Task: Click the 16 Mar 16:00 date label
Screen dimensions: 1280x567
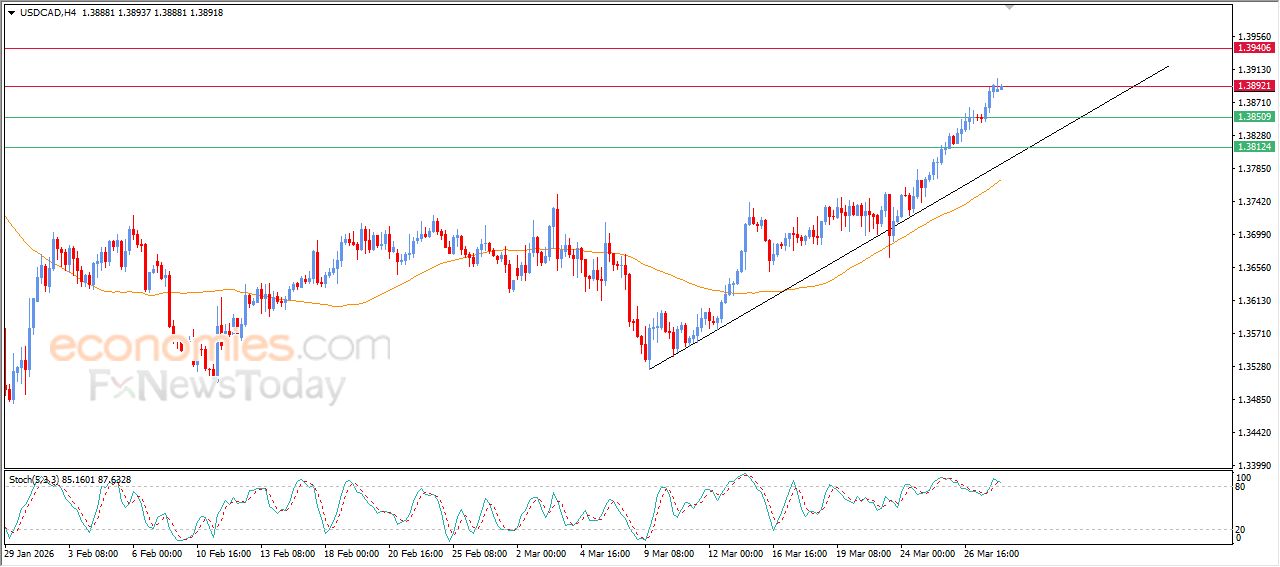Action: click(x=798, y=553)
